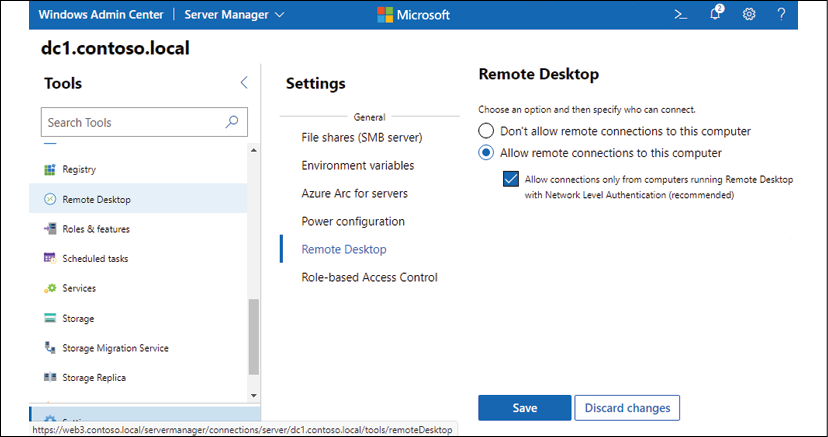Select Don't allow remote connections

tap(486, 130)
